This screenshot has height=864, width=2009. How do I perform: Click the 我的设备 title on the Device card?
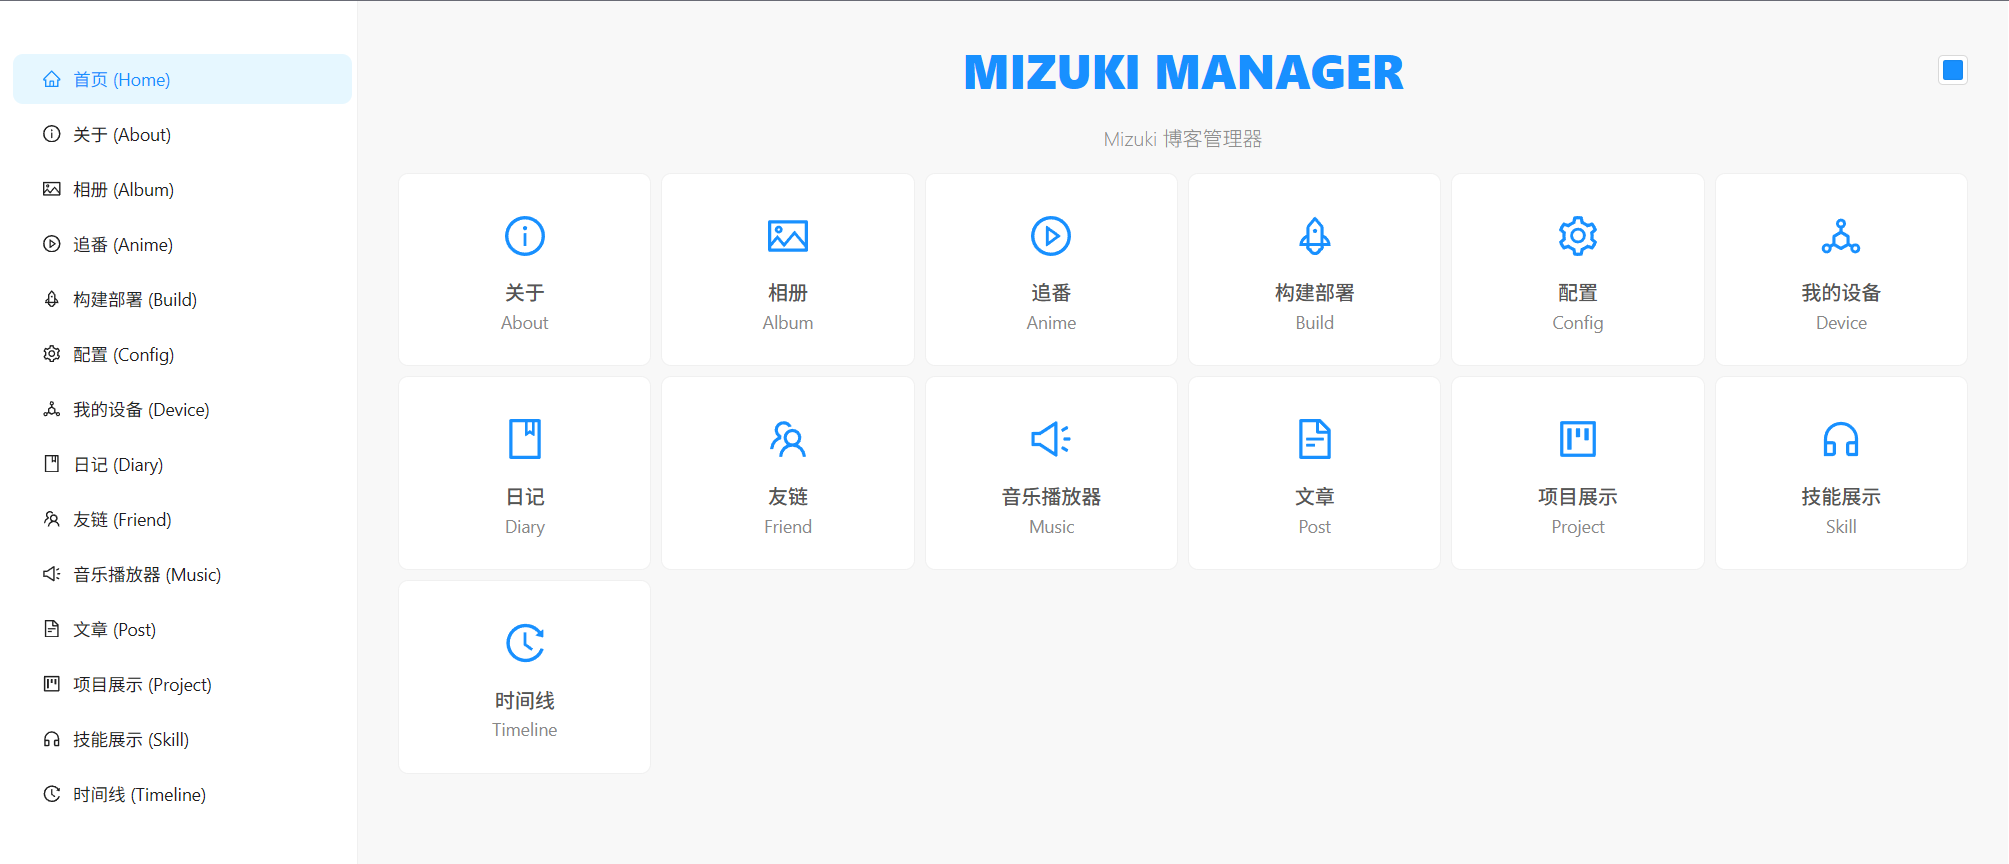[x=1841, y=293]
